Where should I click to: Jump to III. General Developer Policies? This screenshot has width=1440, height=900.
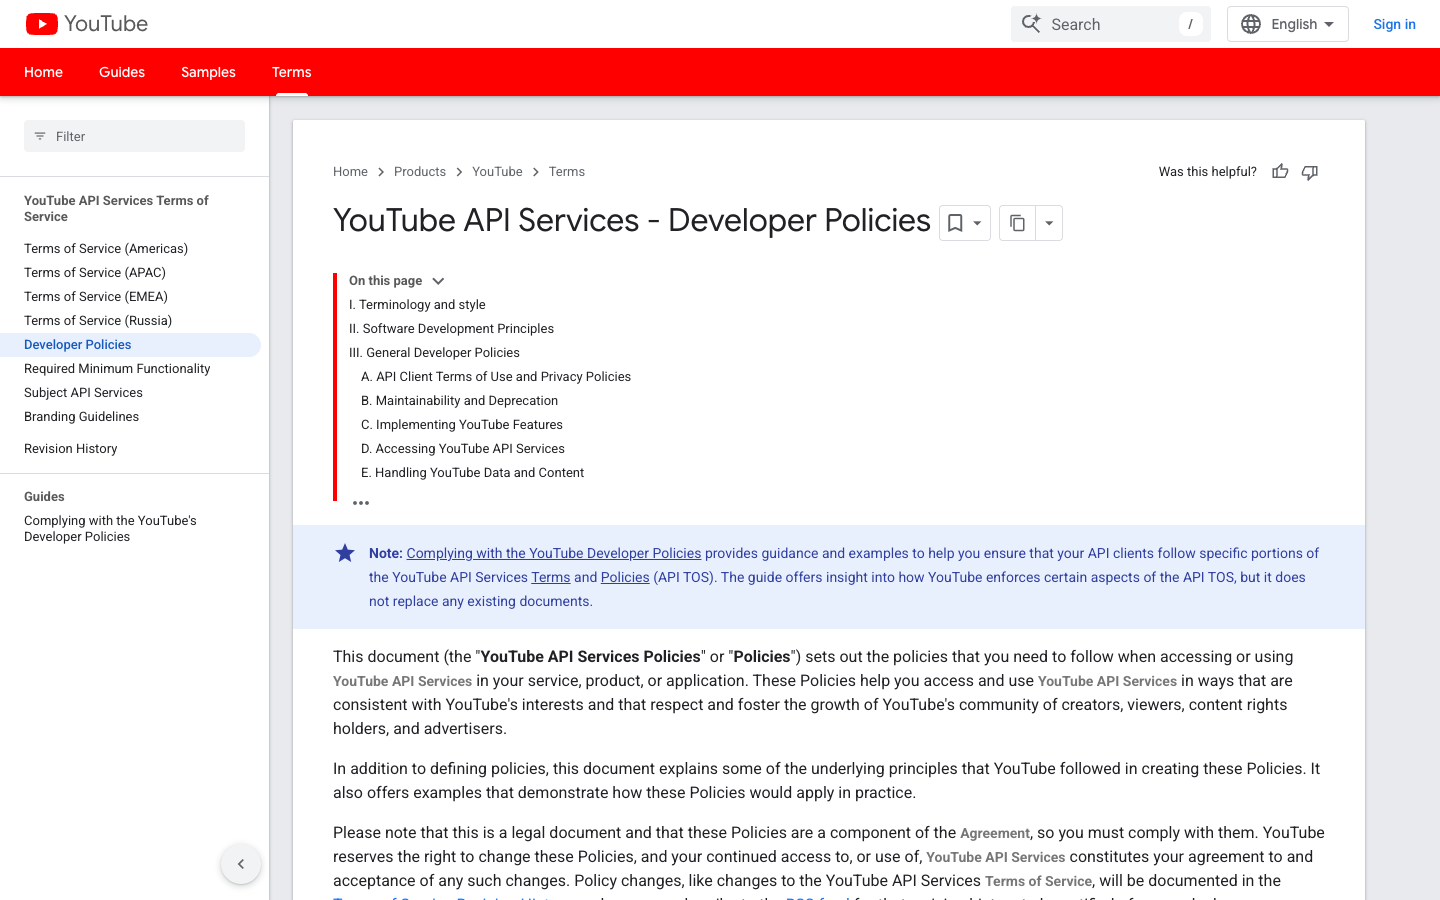click(x=434, y=353)
